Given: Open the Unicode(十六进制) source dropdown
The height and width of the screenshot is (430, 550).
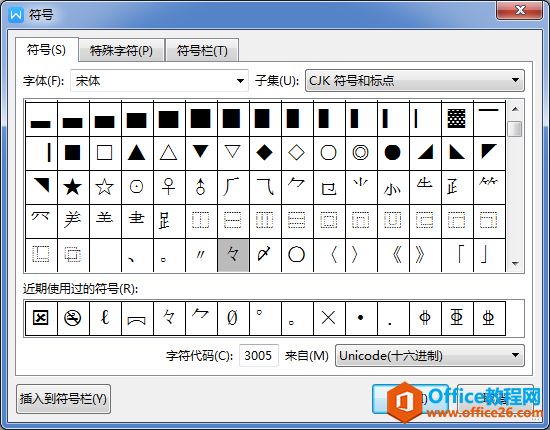Looking at the screenshot, I should click(430, 356).
